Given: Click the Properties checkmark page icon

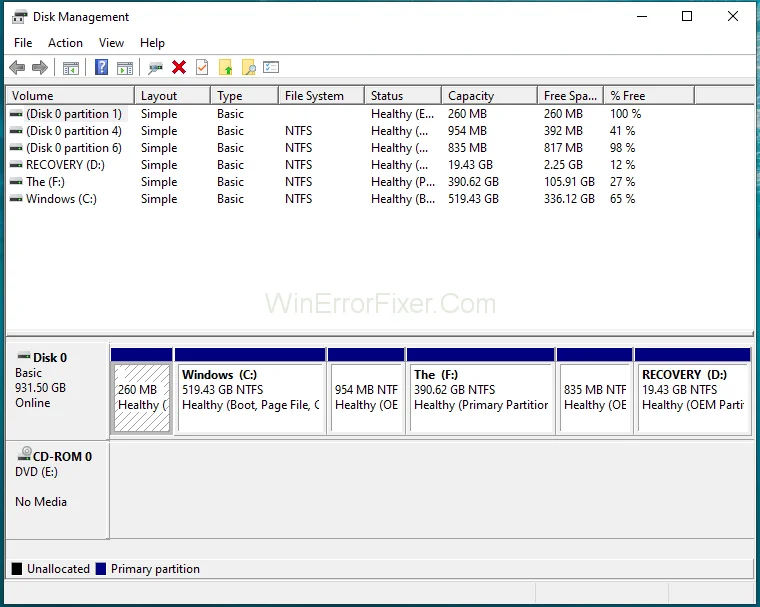Looking at the screenshot, I should (202, 67).
